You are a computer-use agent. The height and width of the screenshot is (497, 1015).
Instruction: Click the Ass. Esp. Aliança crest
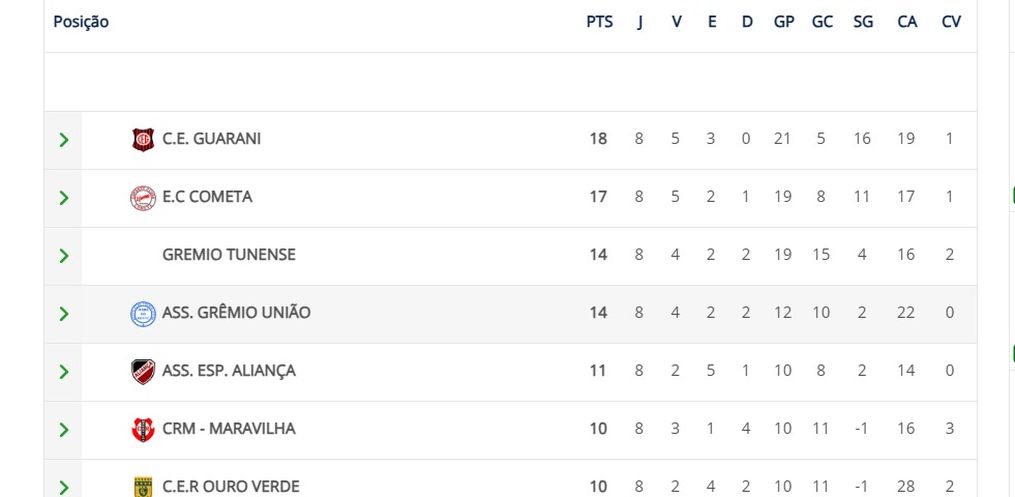point(143,371)
